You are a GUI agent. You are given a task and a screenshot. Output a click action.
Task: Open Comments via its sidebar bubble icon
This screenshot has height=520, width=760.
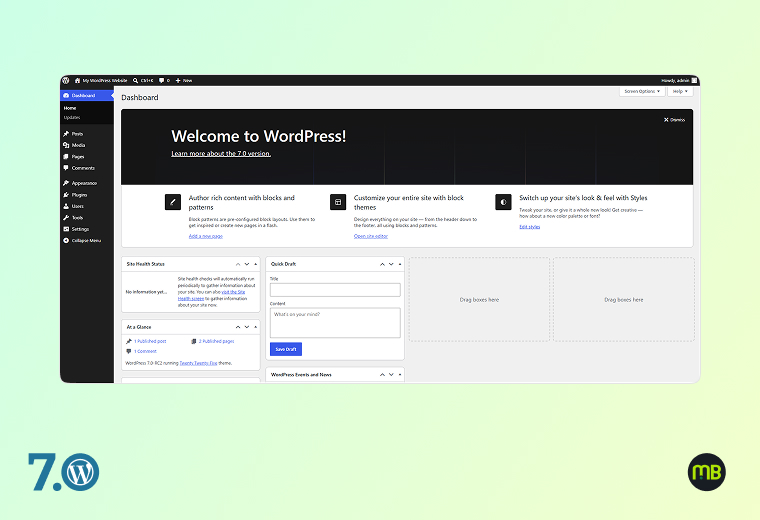coord(66,168)
